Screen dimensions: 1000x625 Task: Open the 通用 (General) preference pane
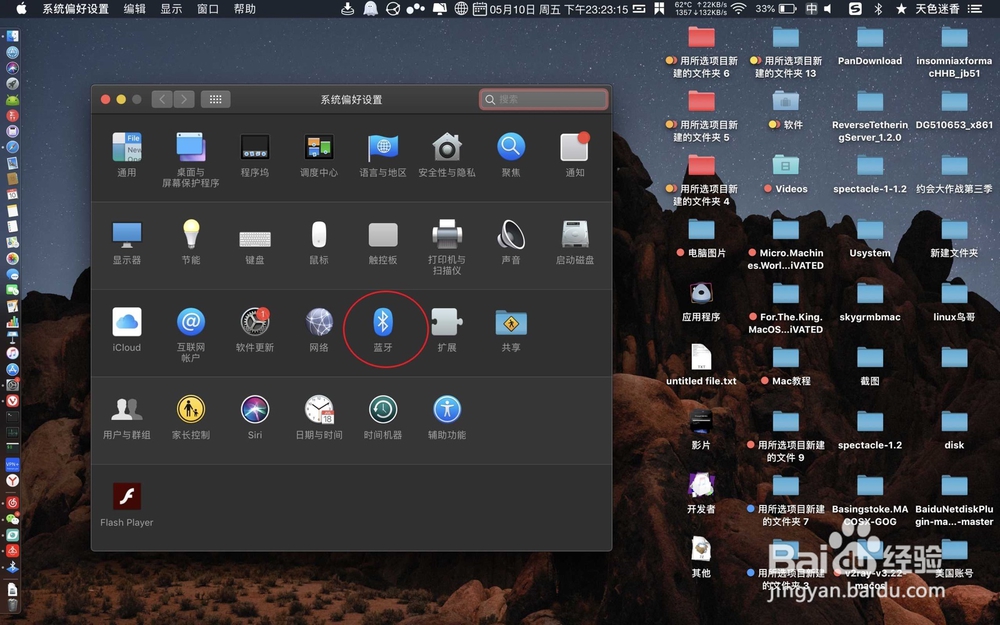tap(126, 147)
